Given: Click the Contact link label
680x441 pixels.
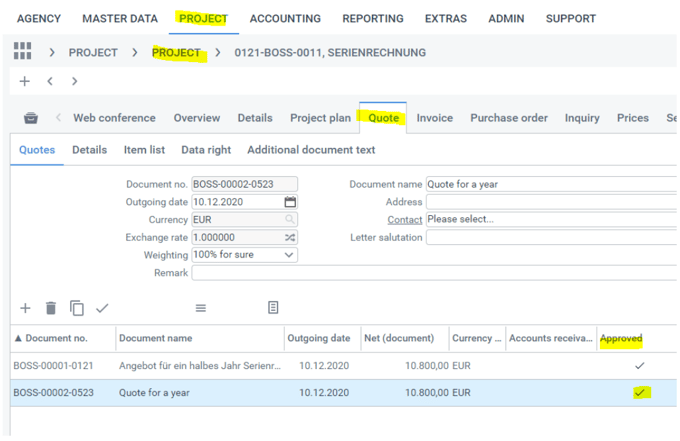Looking at the screenshot, I should 405,219.
